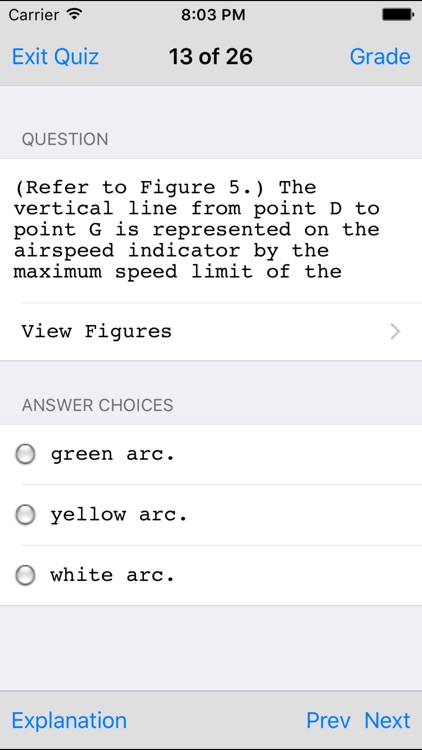Tap the Grade button

pos(380,56)
